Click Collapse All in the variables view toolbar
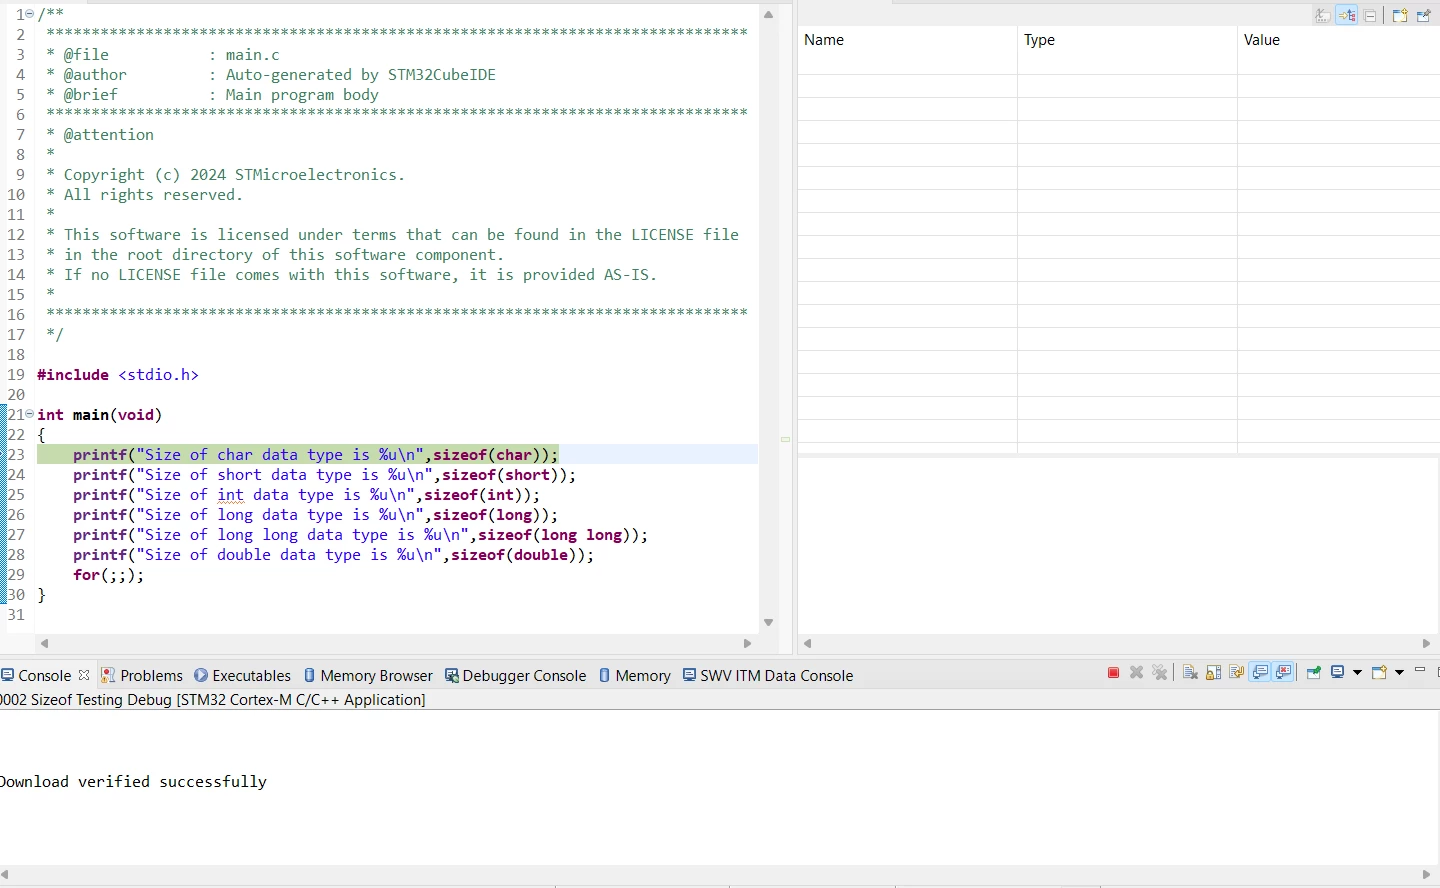The width and height of the screenshot is (1440, 888). click(x=1371, y=15)
